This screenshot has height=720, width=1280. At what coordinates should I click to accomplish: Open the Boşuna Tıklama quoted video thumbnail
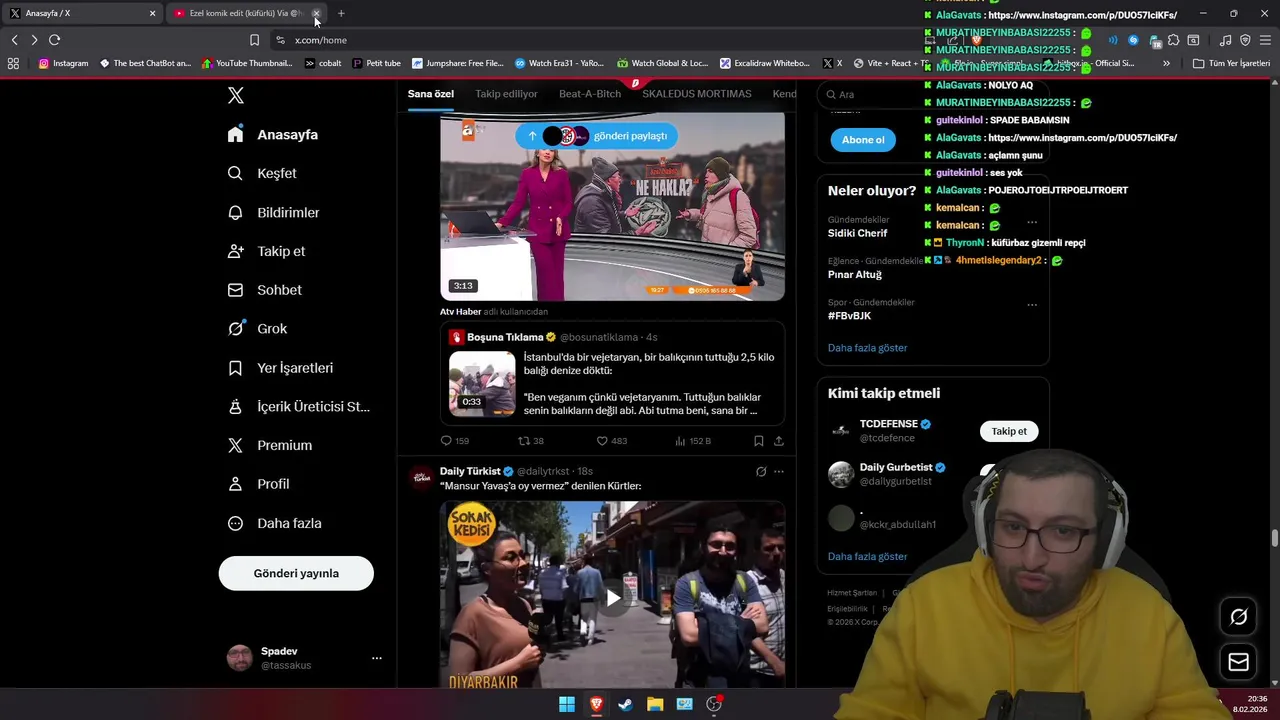point(482,383)
